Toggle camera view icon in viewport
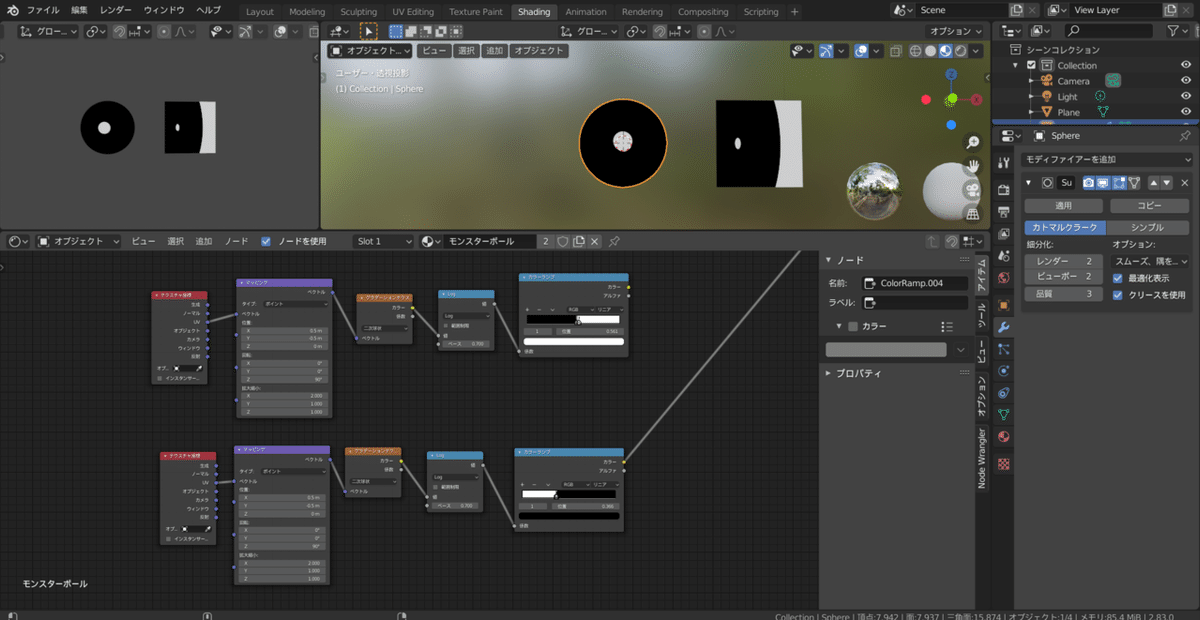 tap(972, 190)
